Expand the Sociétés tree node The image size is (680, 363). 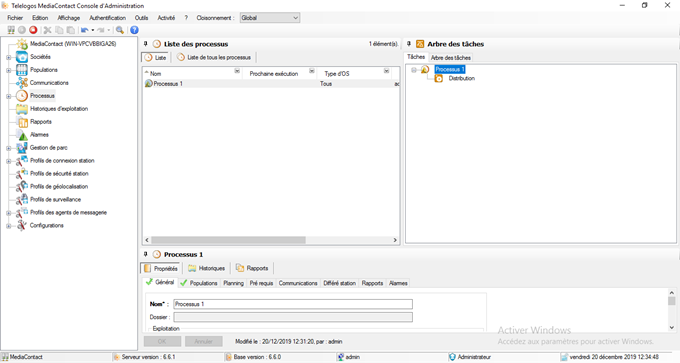[9, 57]
